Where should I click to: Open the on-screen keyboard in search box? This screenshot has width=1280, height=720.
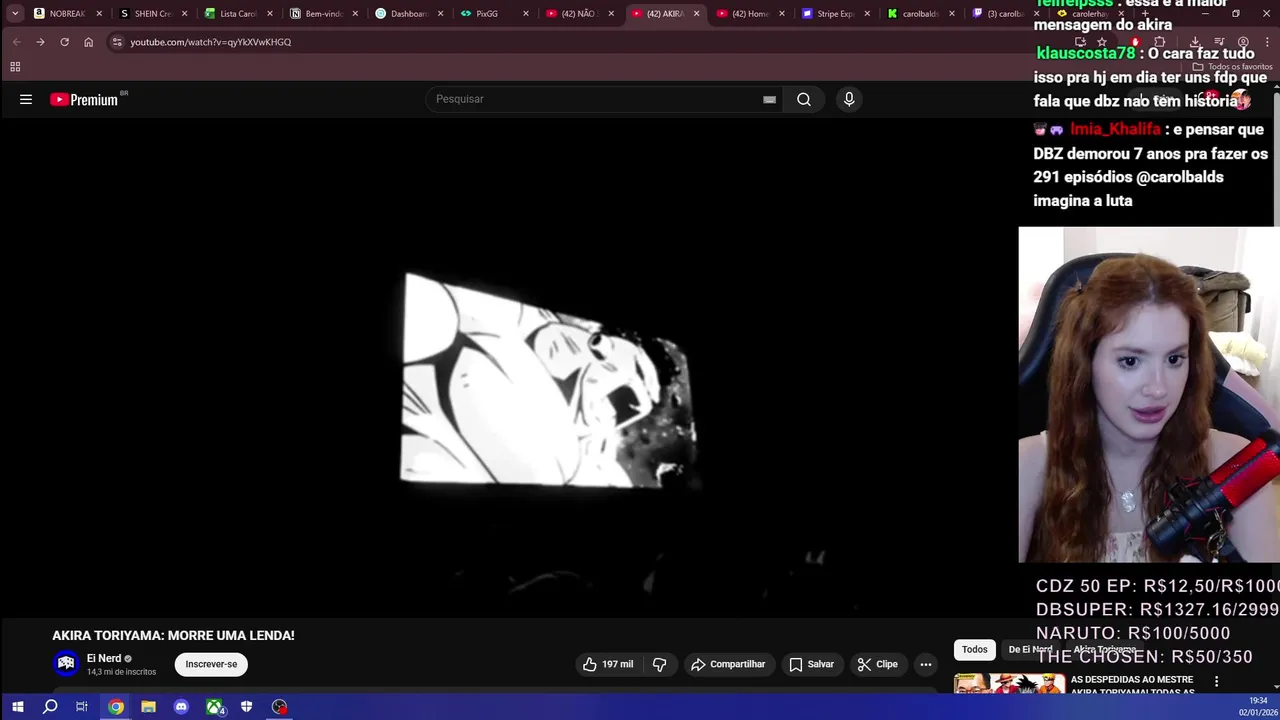tap(769, 99)
